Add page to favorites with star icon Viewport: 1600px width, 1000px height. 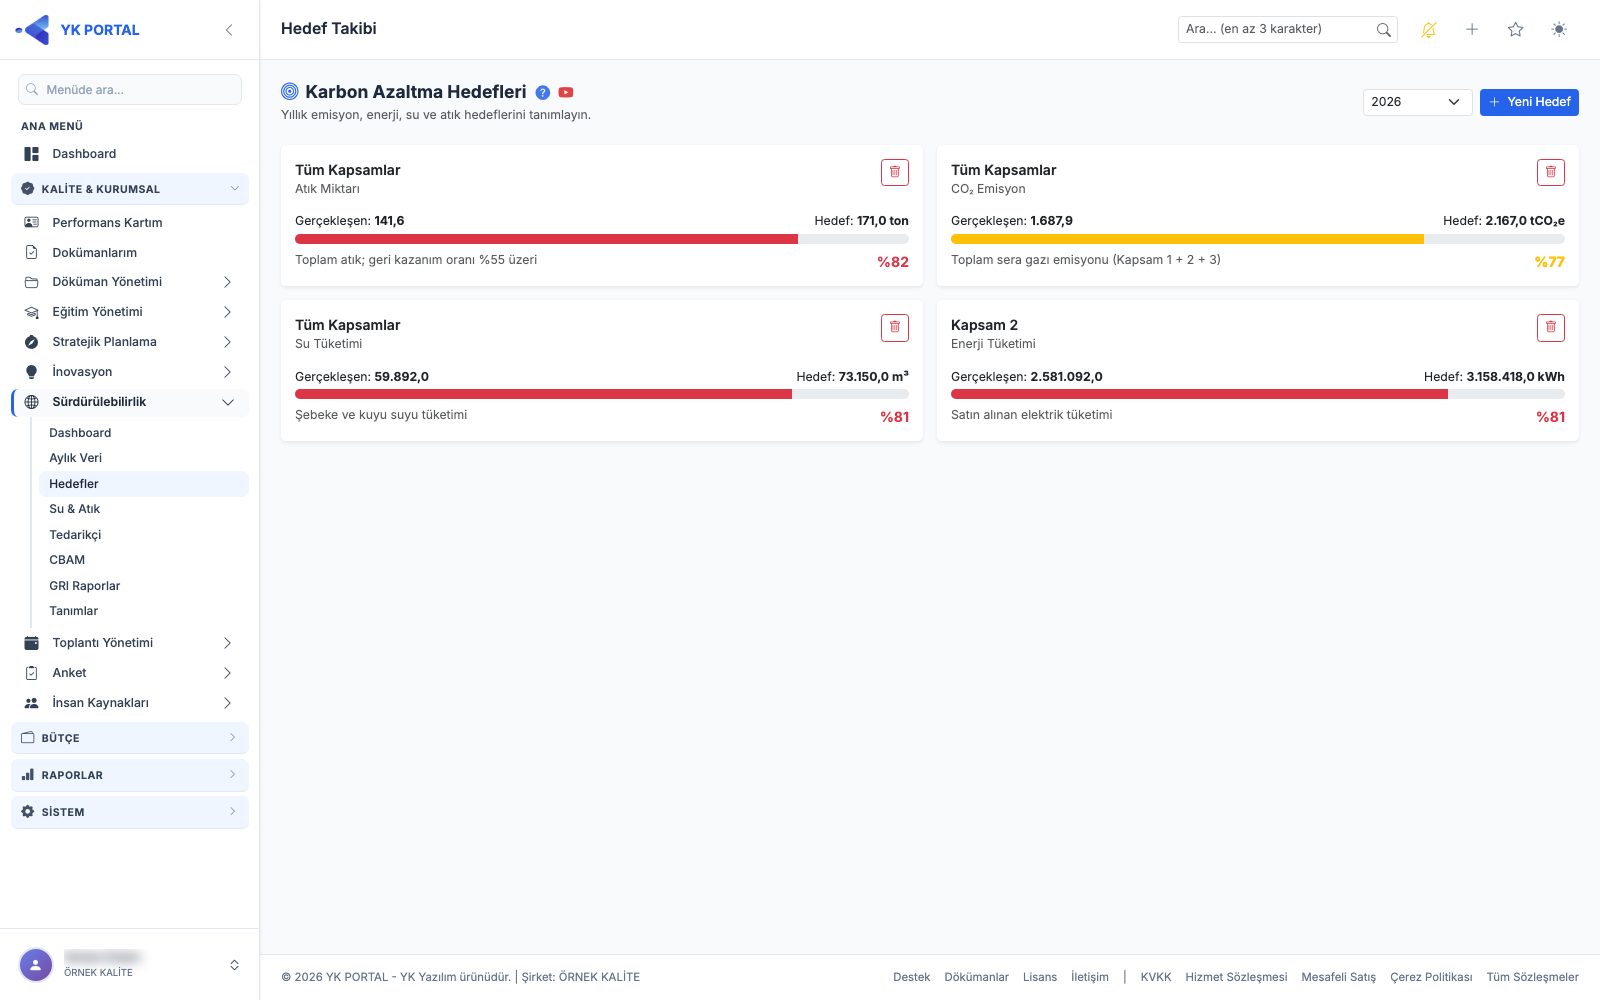click(x=1516, y=30)
